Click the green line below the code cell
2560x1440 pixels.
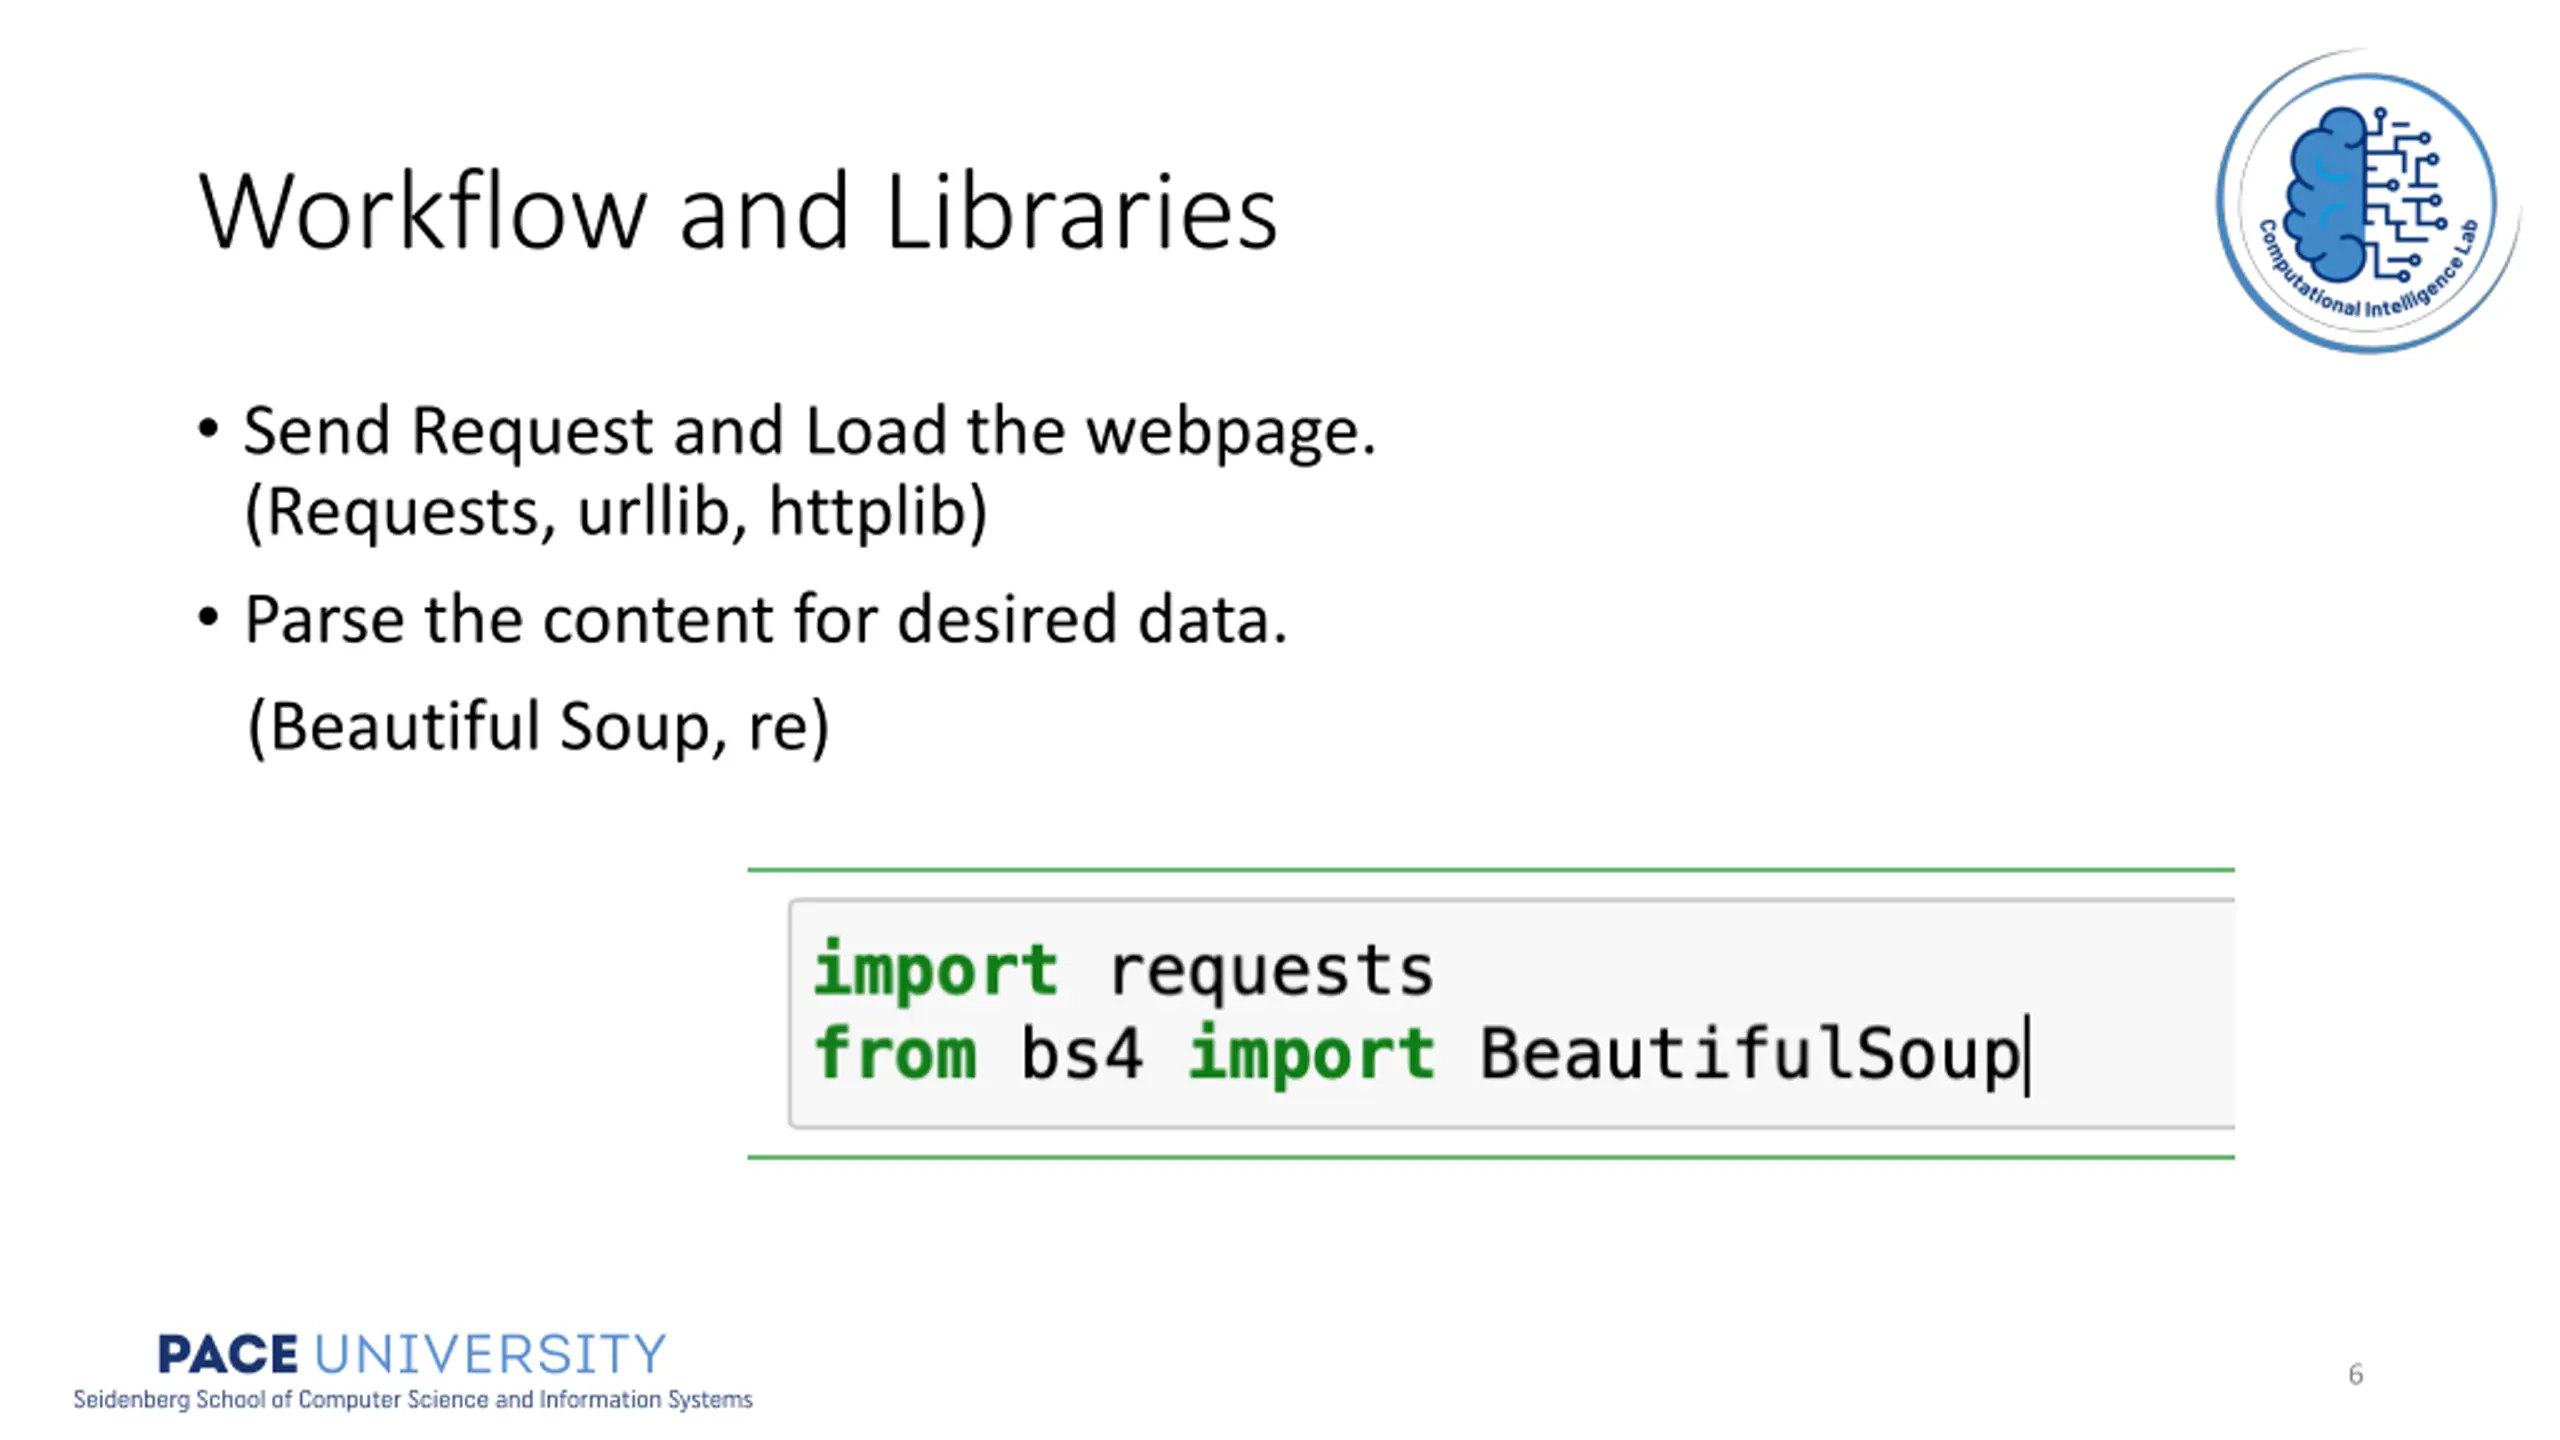pos(1490,1157)
